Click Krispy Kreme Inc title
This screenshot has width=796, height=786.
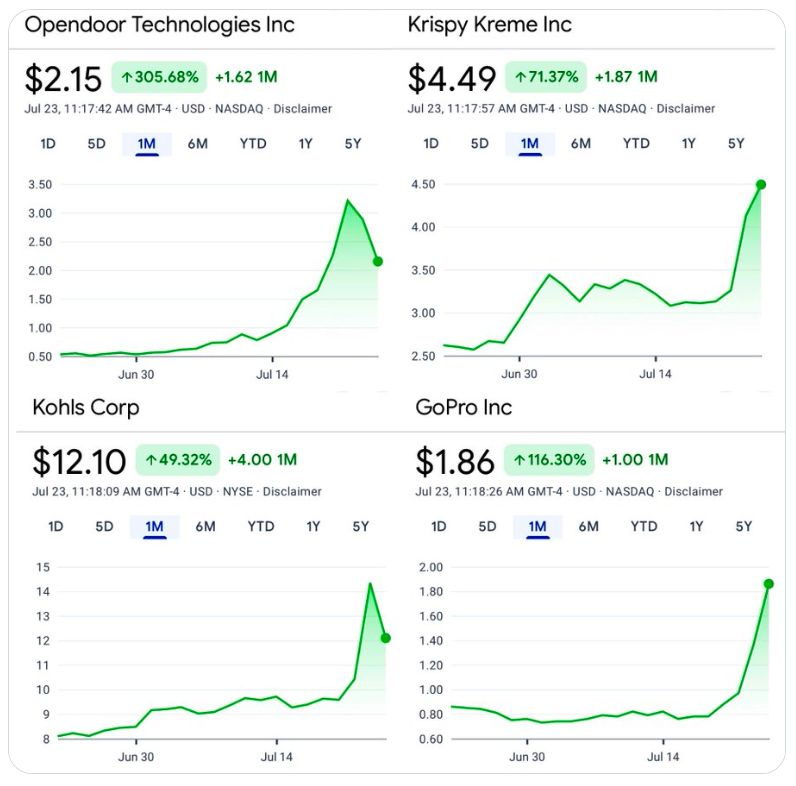[x=489, y=24]
